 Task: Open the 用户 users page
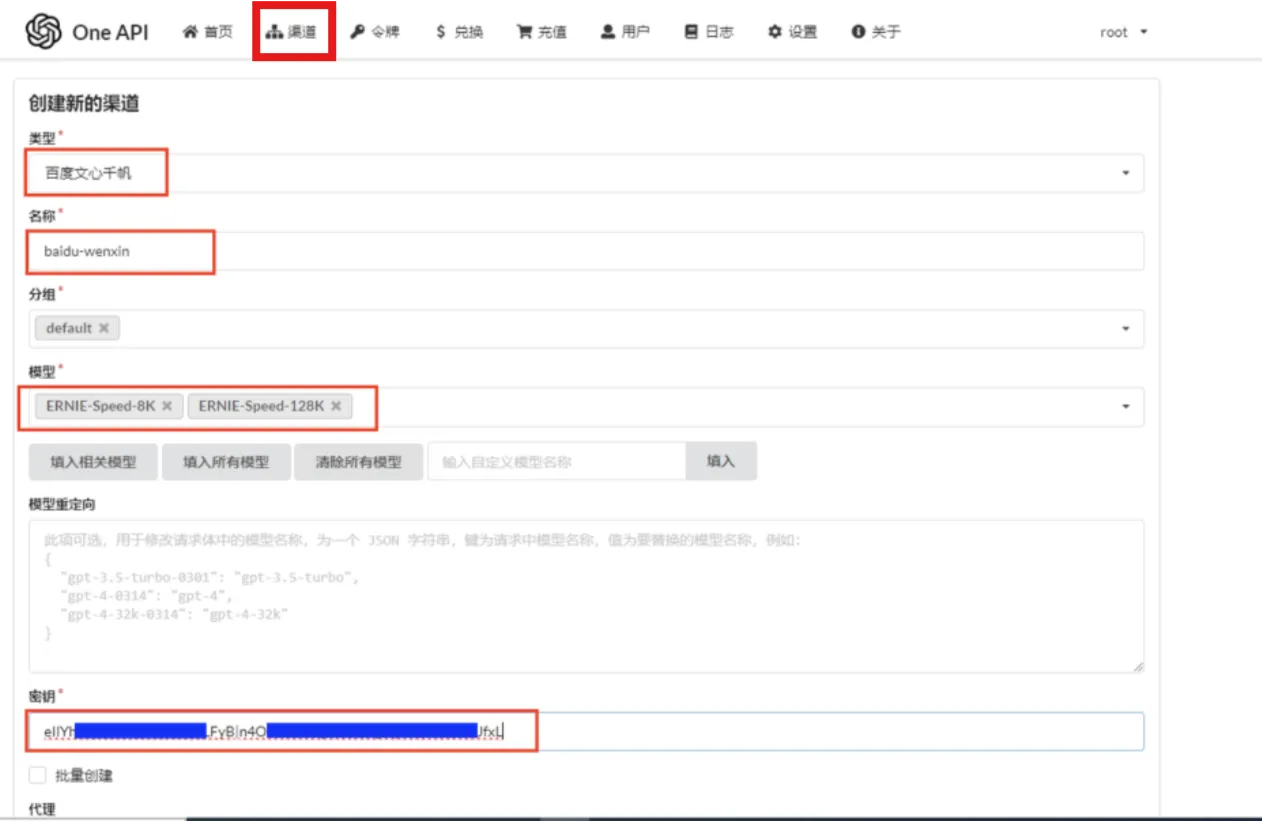625,32
